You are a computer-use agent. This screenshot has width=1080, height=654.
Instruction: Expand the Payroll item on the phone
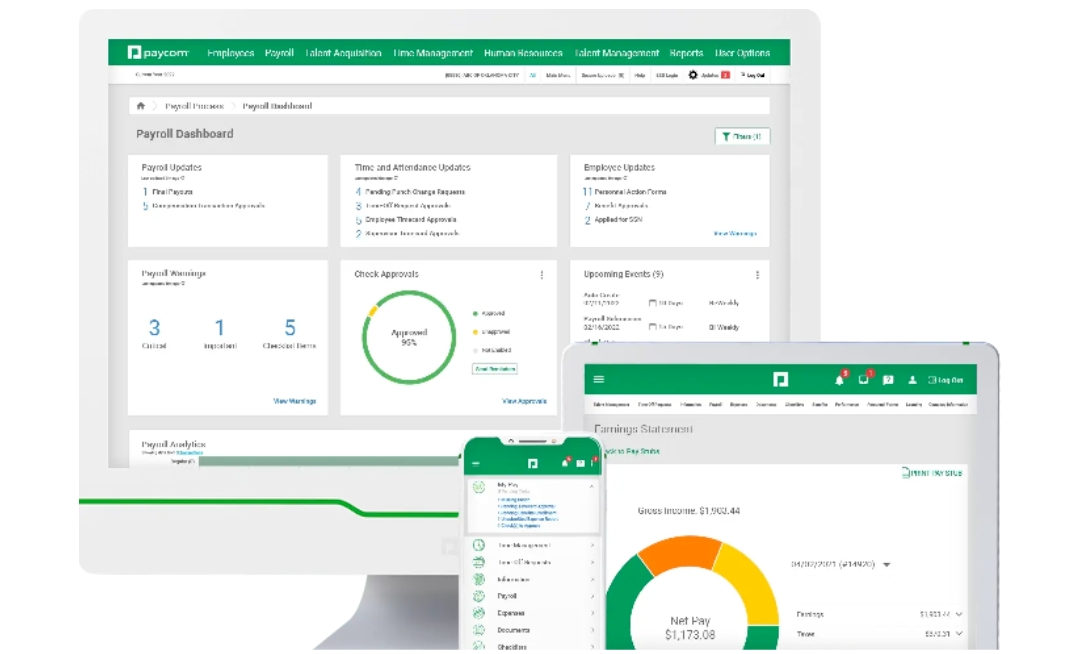click(592, 596)
